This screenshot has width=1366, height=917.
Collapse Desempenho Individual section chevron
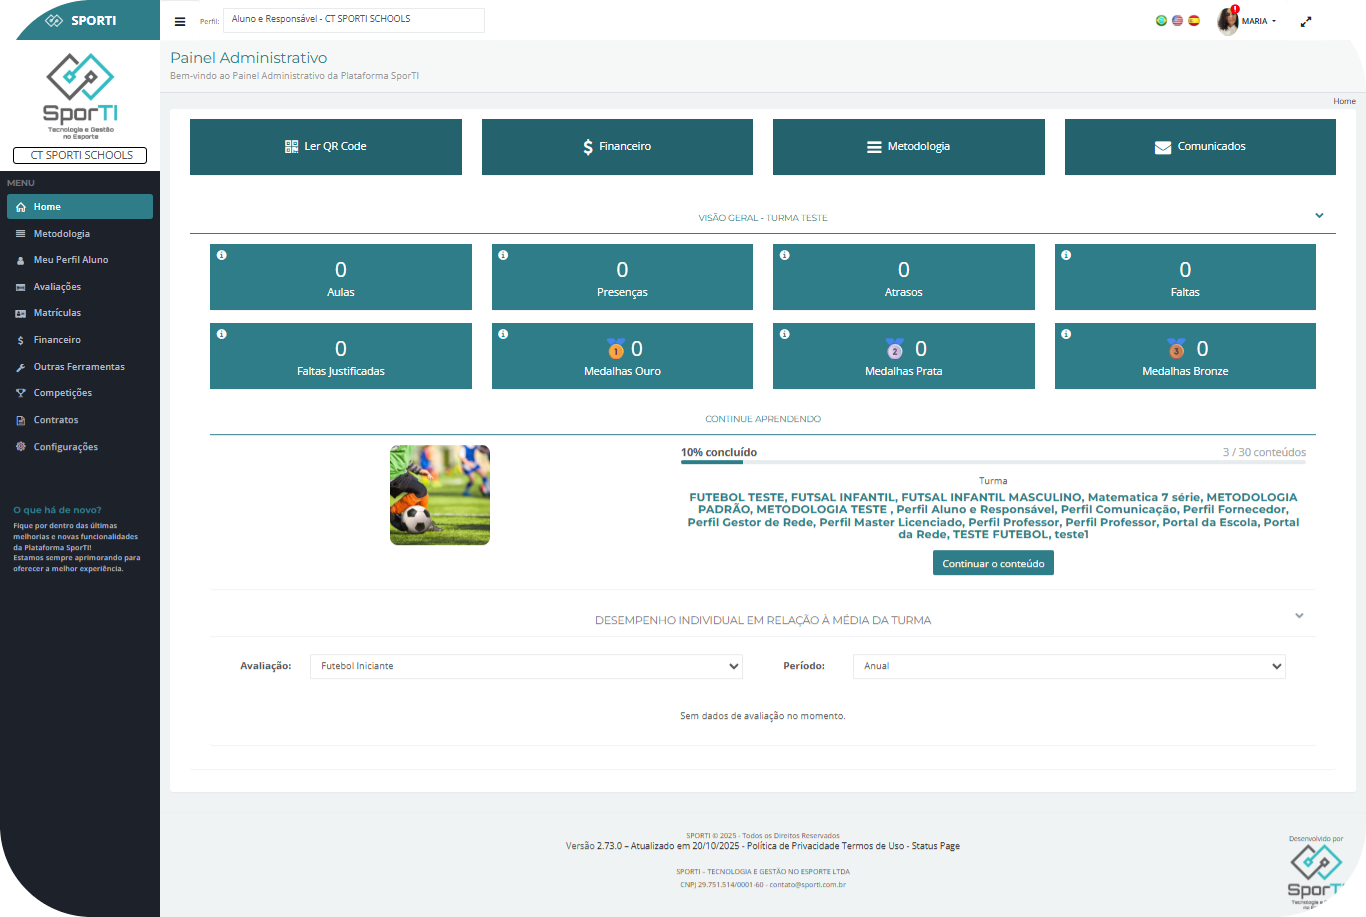pyautogui.click(x=1299, y=616)
